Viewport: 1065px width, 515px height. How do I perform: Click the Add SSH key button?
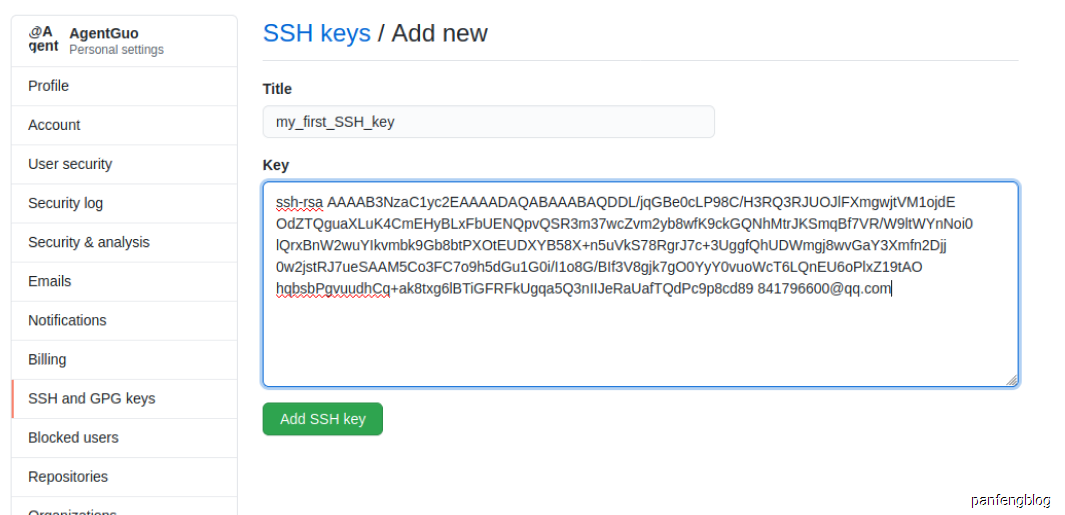323,419
